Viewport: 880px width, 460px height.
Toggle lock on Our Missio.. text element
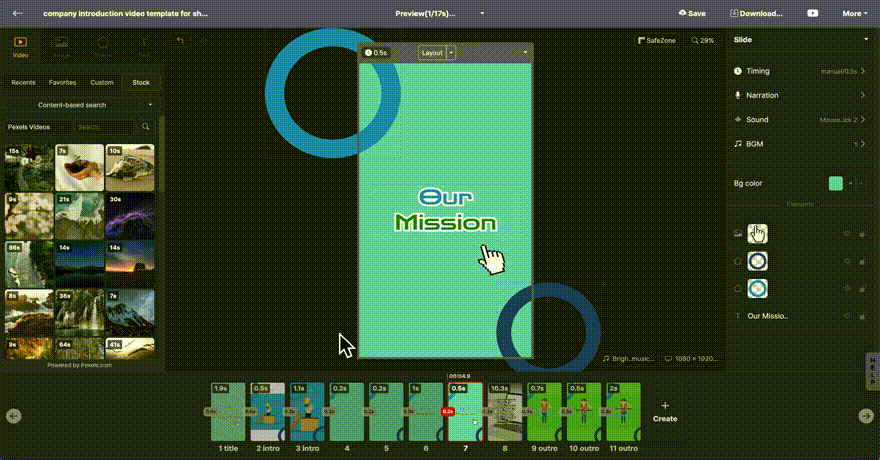[x=862, y=316]
